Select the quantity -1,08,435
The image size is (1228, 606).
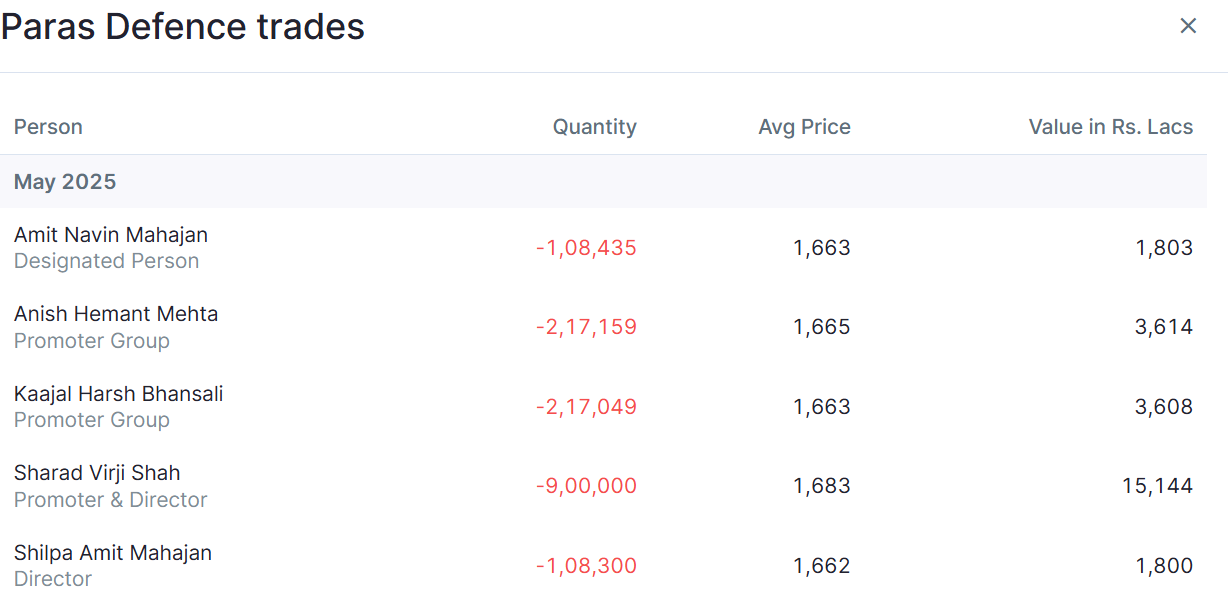coord(586,248)
